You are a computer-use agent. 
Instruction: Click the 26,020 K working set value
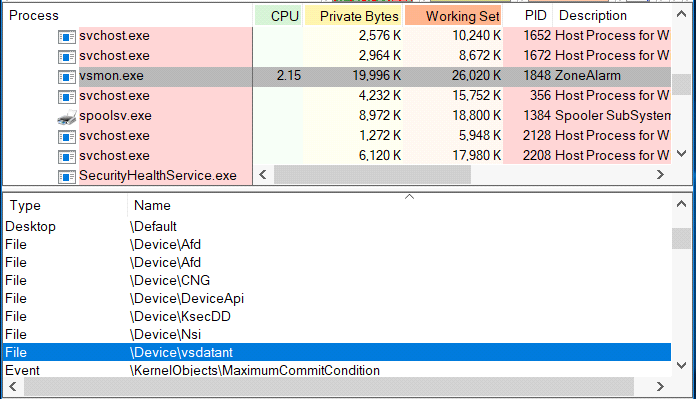click(476, 76)
